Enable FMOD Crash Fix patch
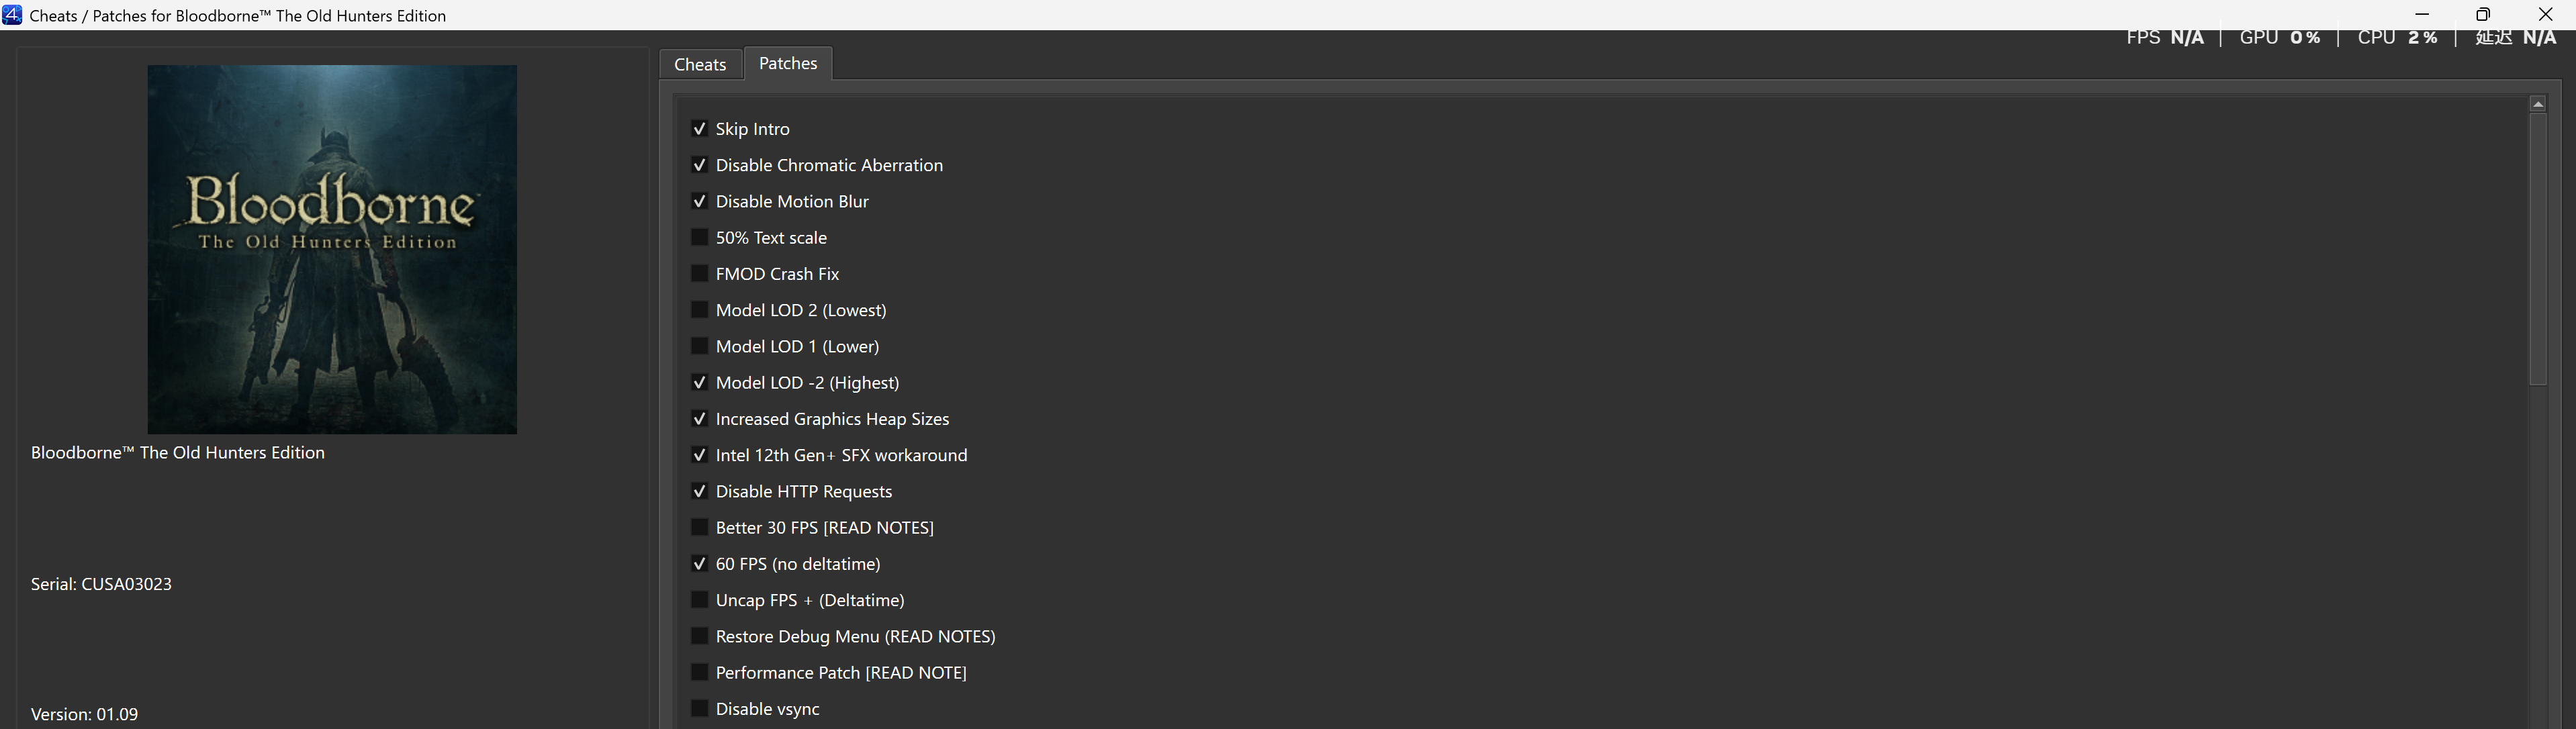This screenshot has height=729, width=2576. tap(699, 274)
